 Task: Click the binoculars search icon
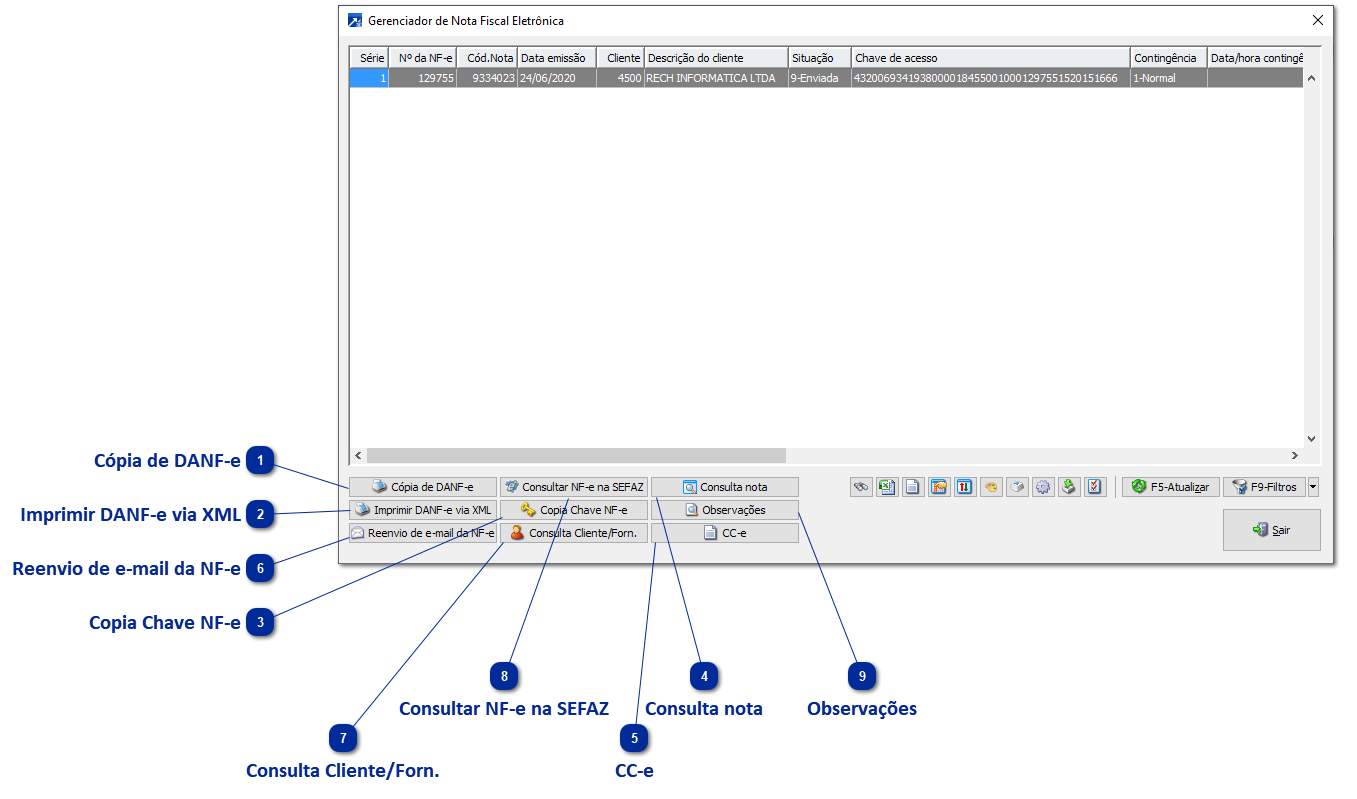861,487
